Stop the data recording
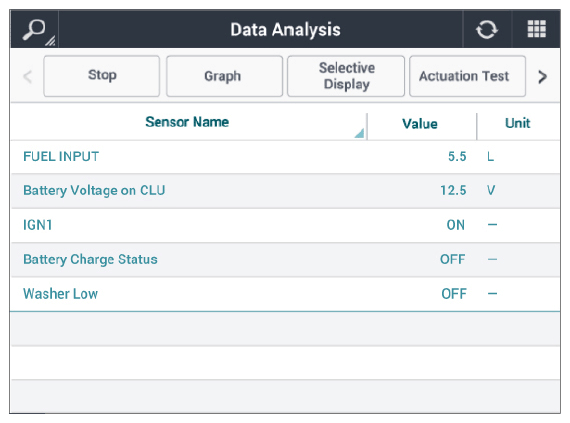 pyautogui.click(x=102, y=76)
